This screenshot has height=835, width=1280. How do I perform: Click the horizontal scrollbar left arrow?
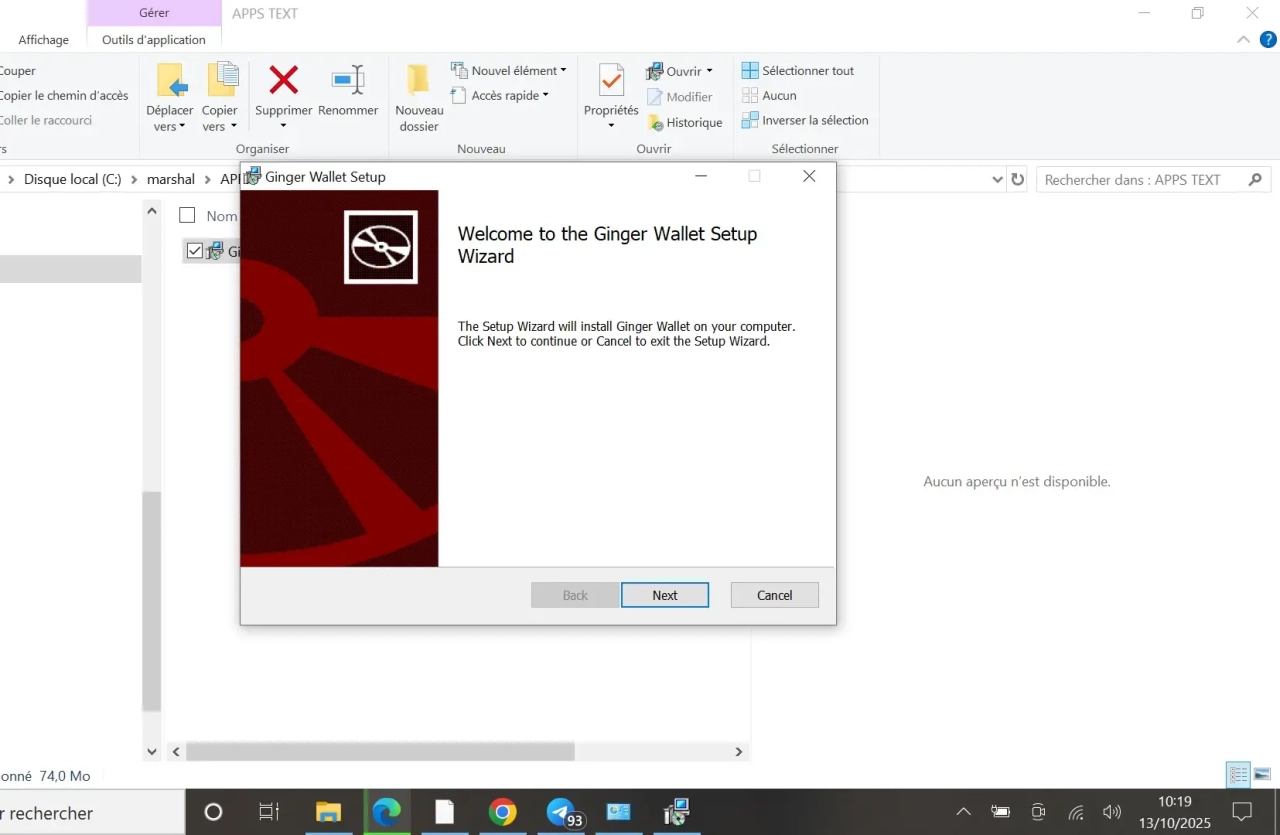176,751
